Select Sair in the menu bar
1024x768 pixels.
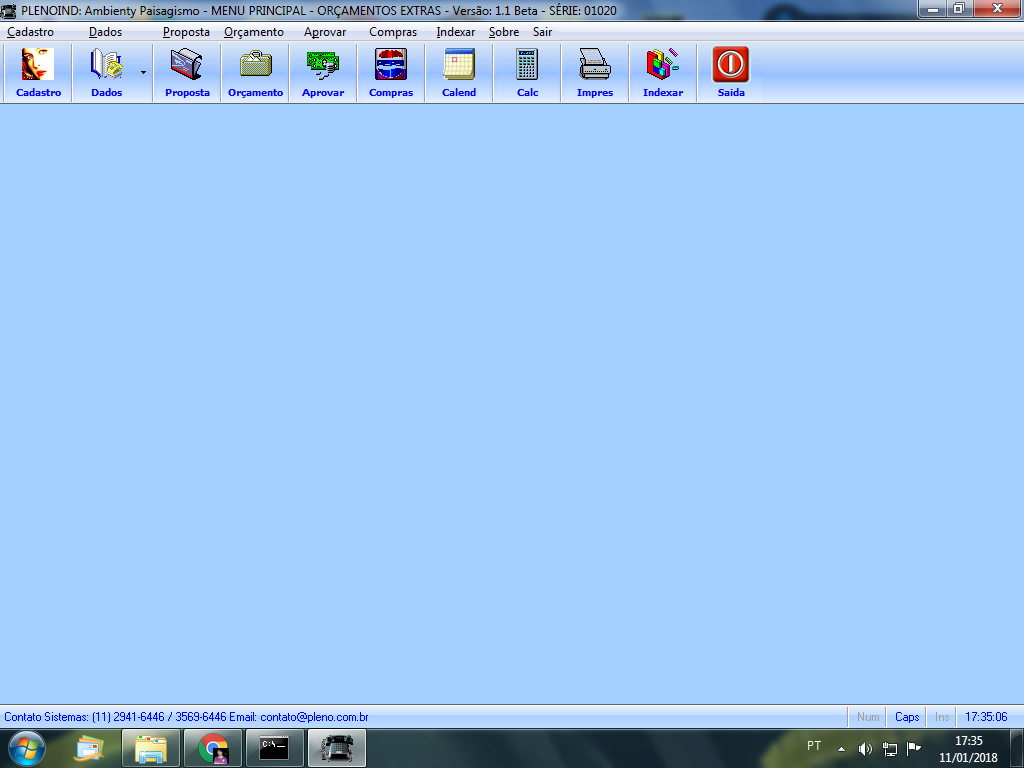coord(542,32)
